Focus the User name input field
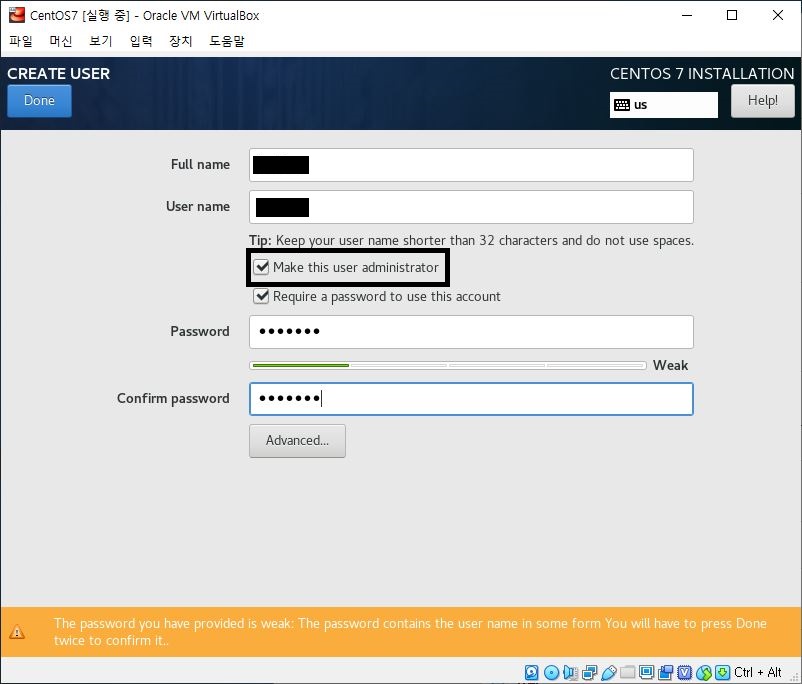Screen dimensions: 802x684 (471, 207)
